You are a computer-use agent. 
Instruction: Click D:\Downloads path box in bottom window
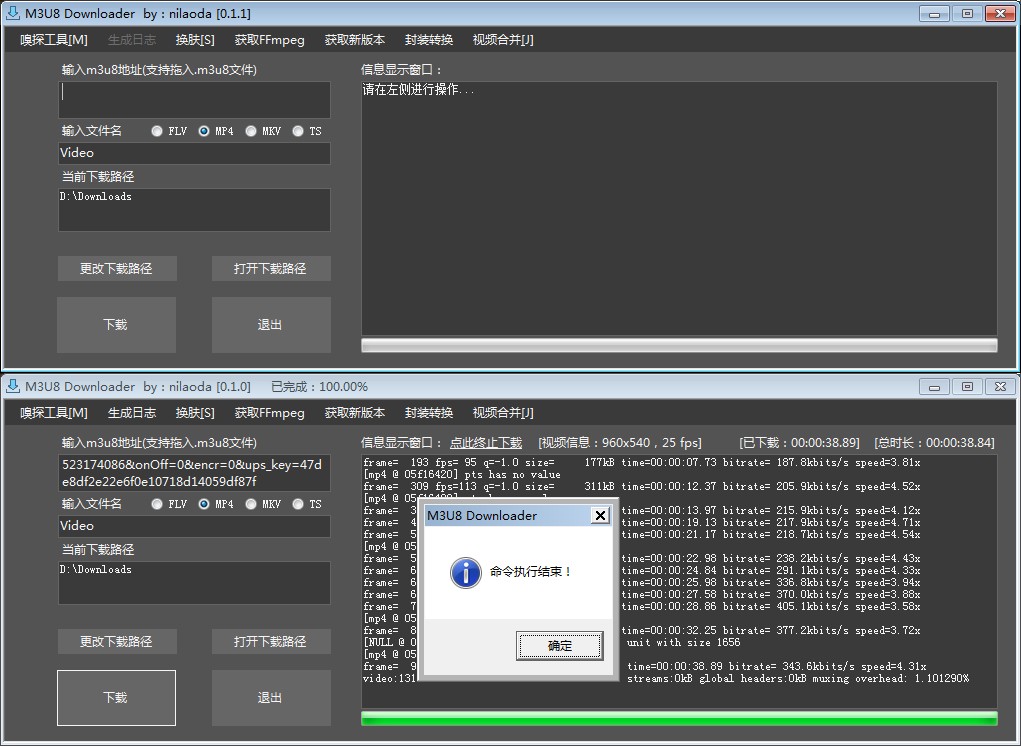click(194, 583)
